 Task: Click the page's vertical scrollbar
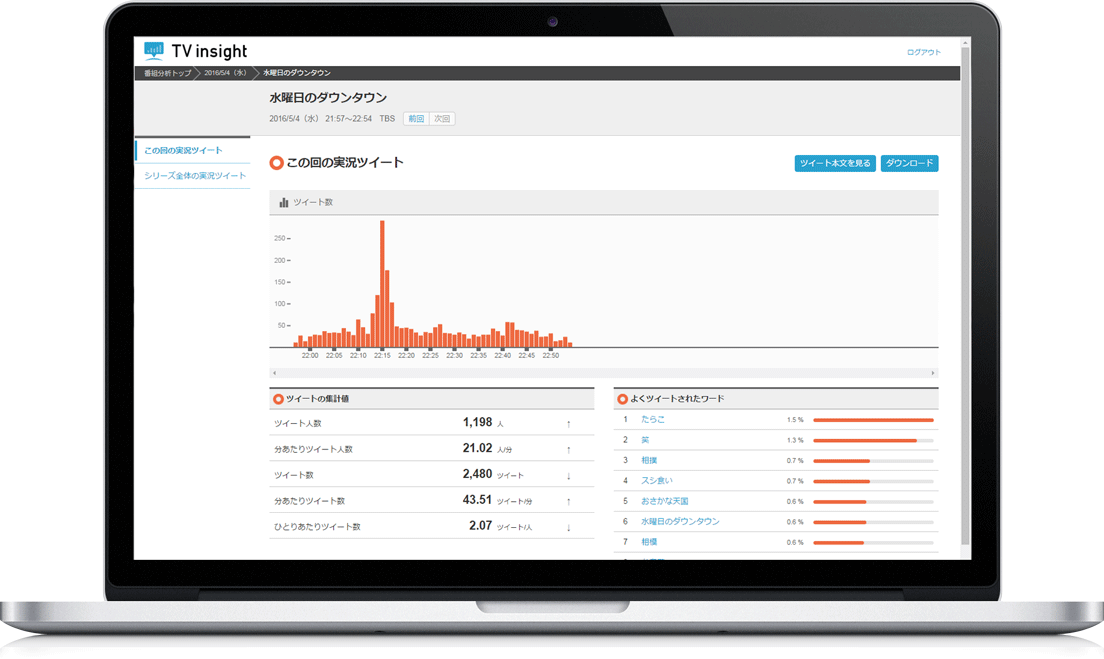[x=965, y=296]
